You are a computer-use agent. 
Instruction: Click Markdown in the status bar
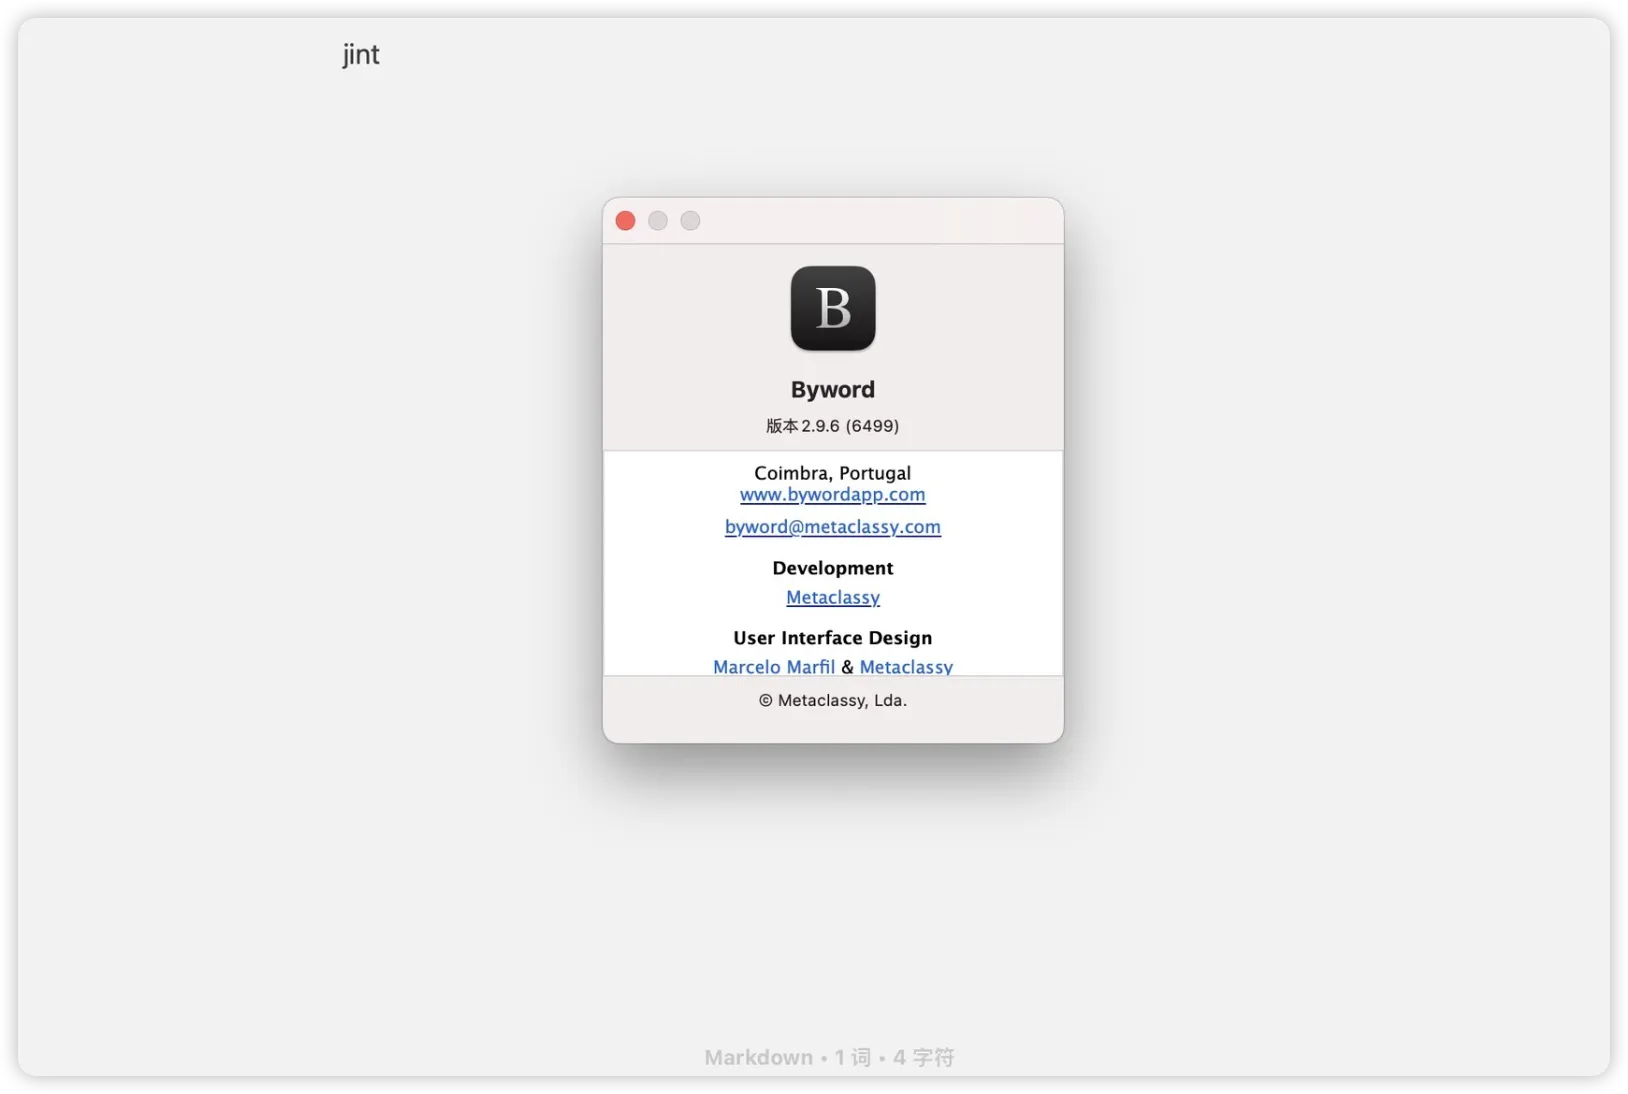[x=759, y=1057]
